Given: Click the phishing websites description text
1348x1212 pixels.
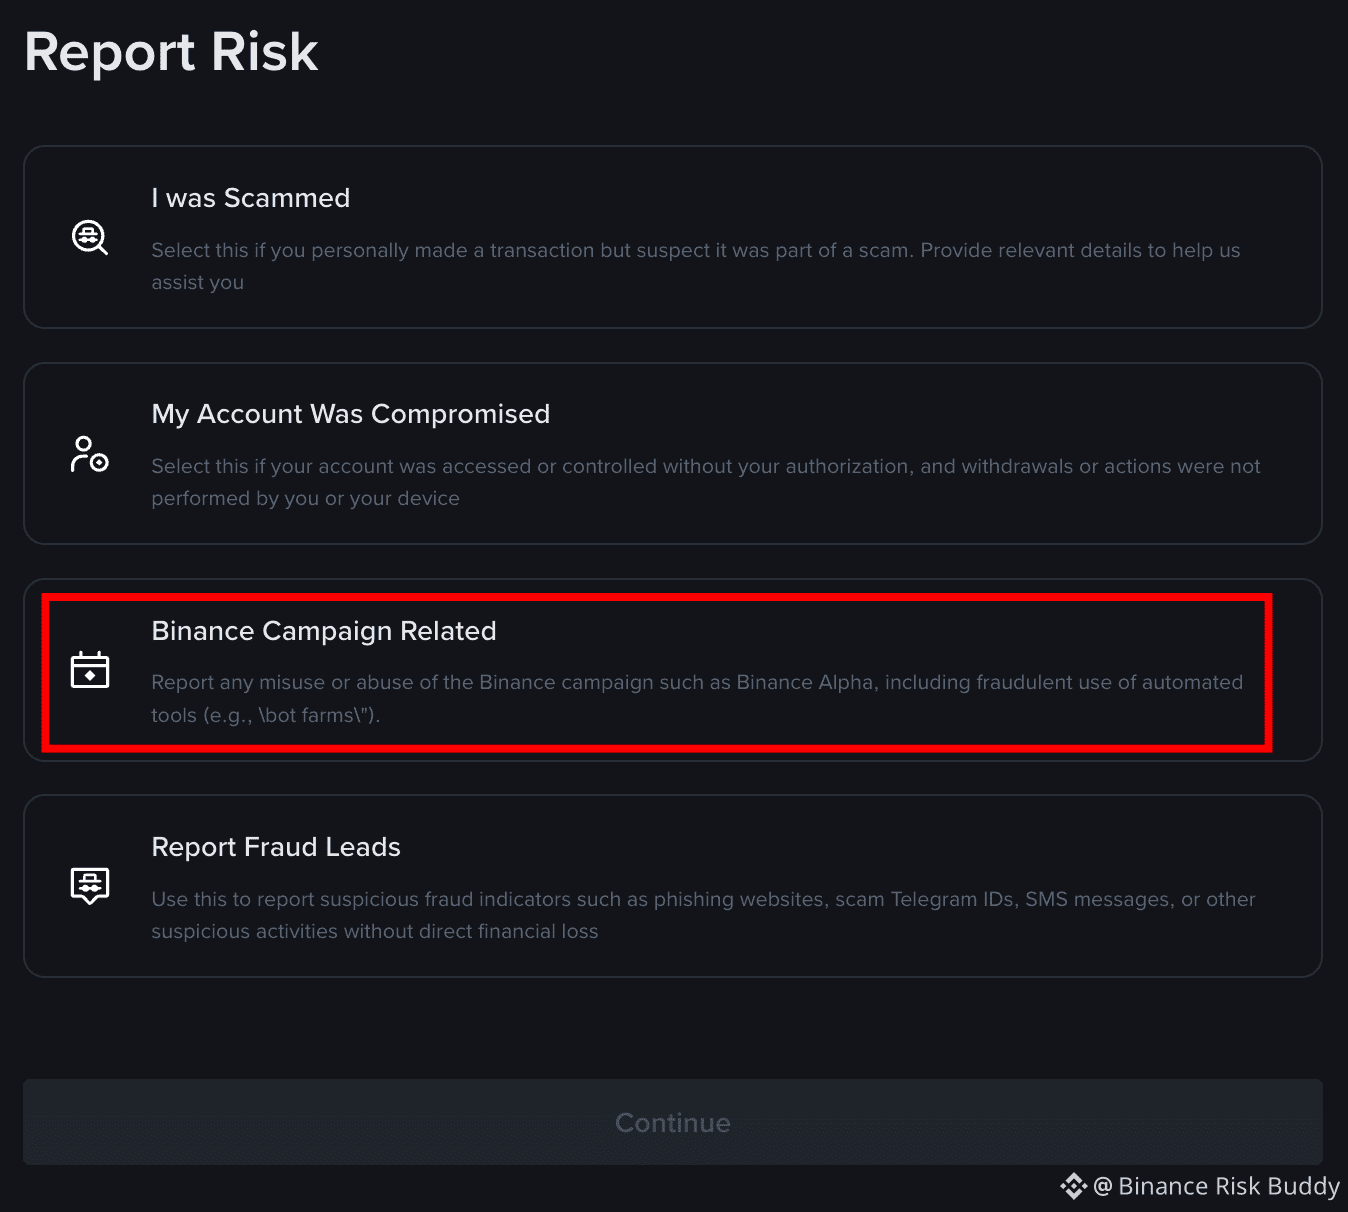Looking at the screenshot, I should click(703, 915).
